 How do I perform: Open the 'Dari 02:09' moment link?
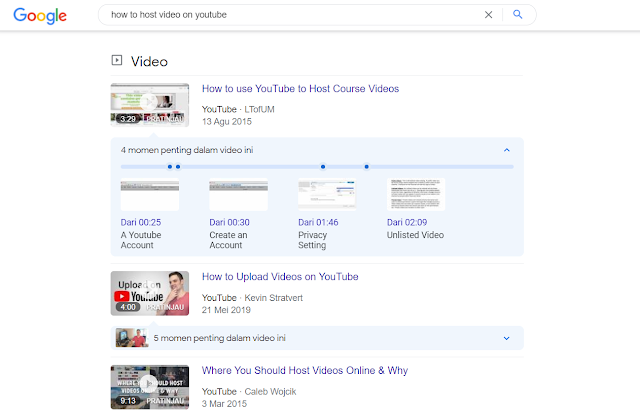tap(407, 223)
